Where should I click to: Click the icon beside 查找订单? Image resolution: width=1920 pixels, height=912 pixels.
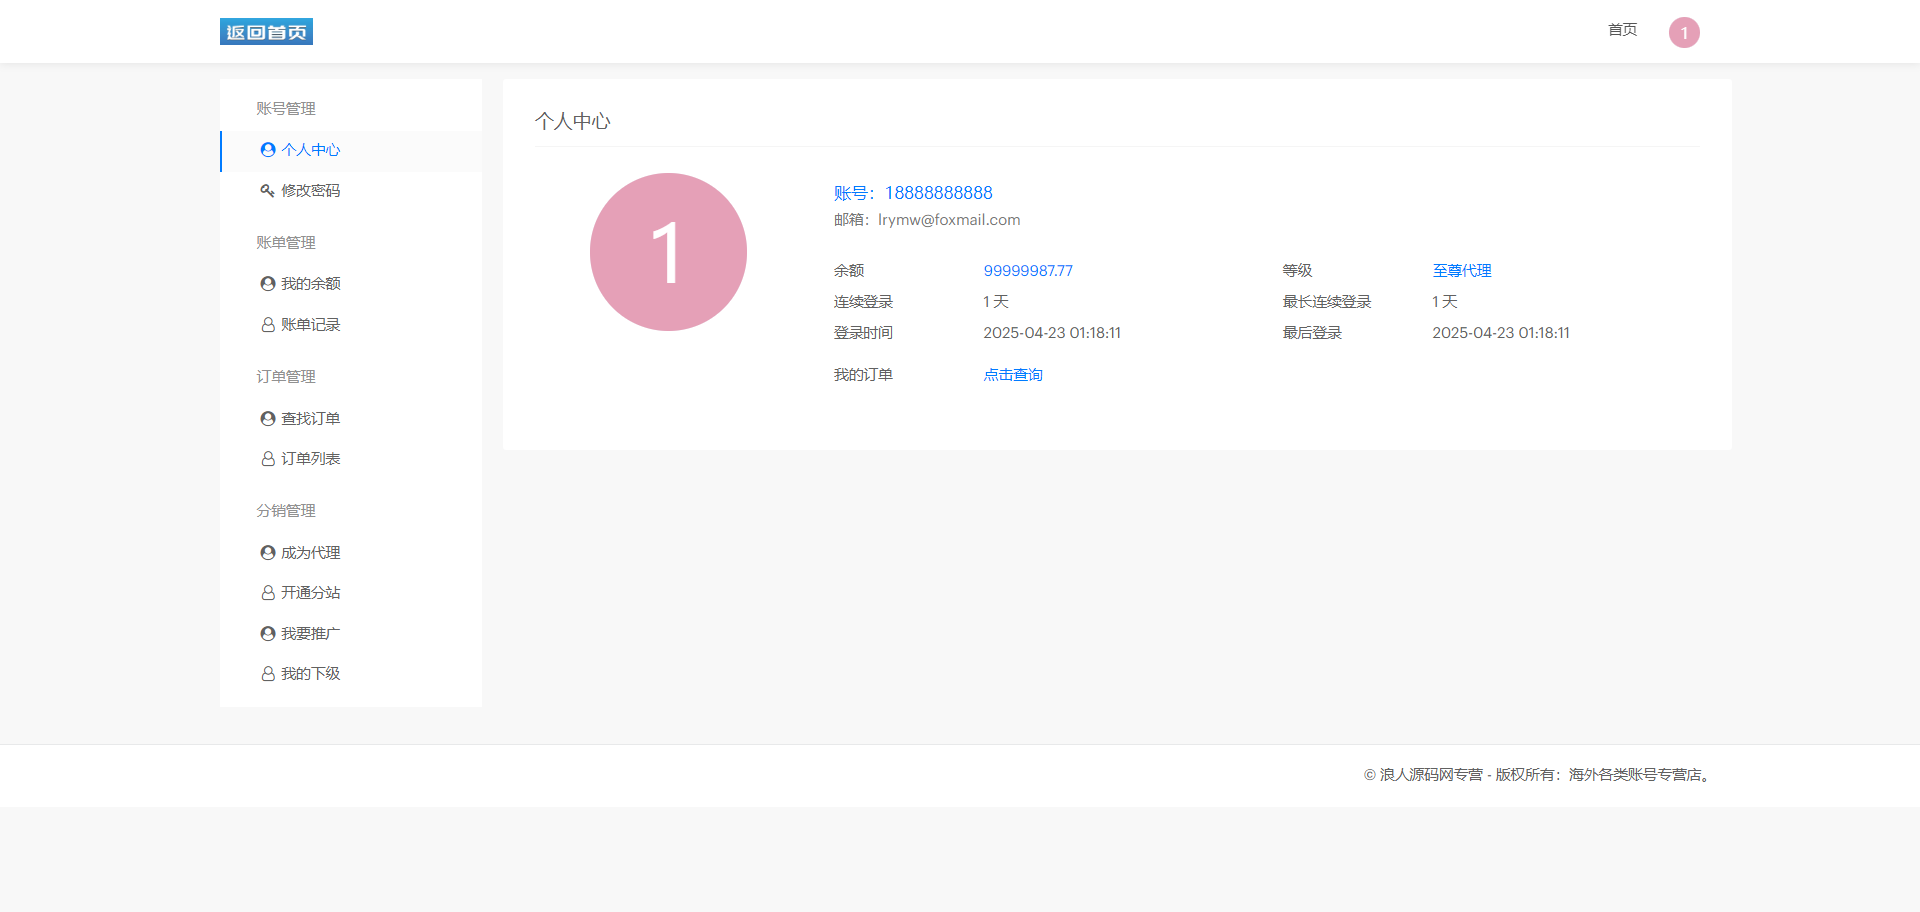coord(268,419)
